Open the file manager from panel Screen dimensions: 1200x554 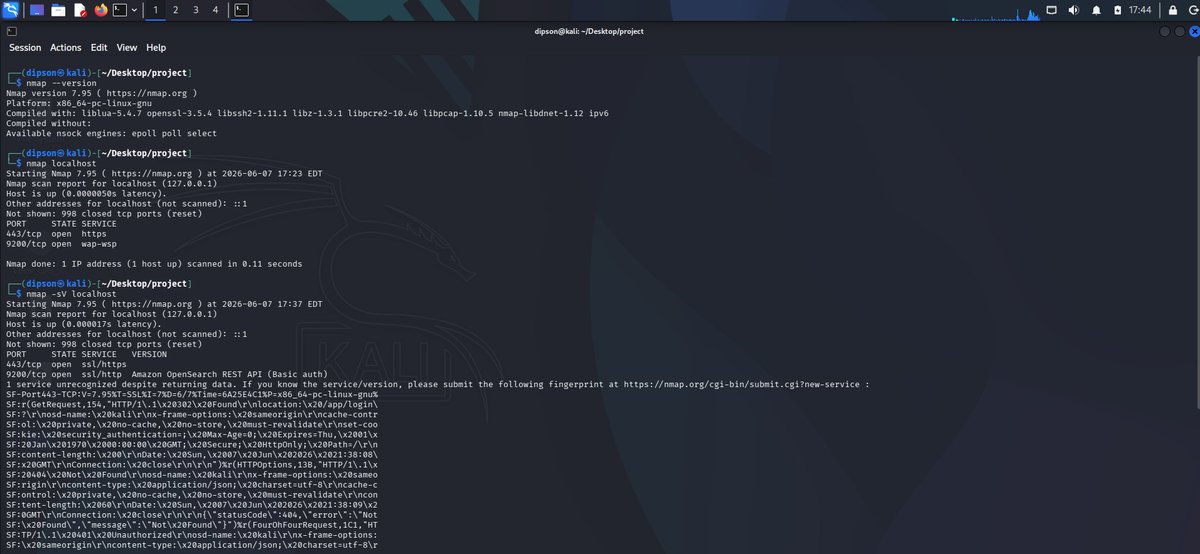[x=58, y=10]
